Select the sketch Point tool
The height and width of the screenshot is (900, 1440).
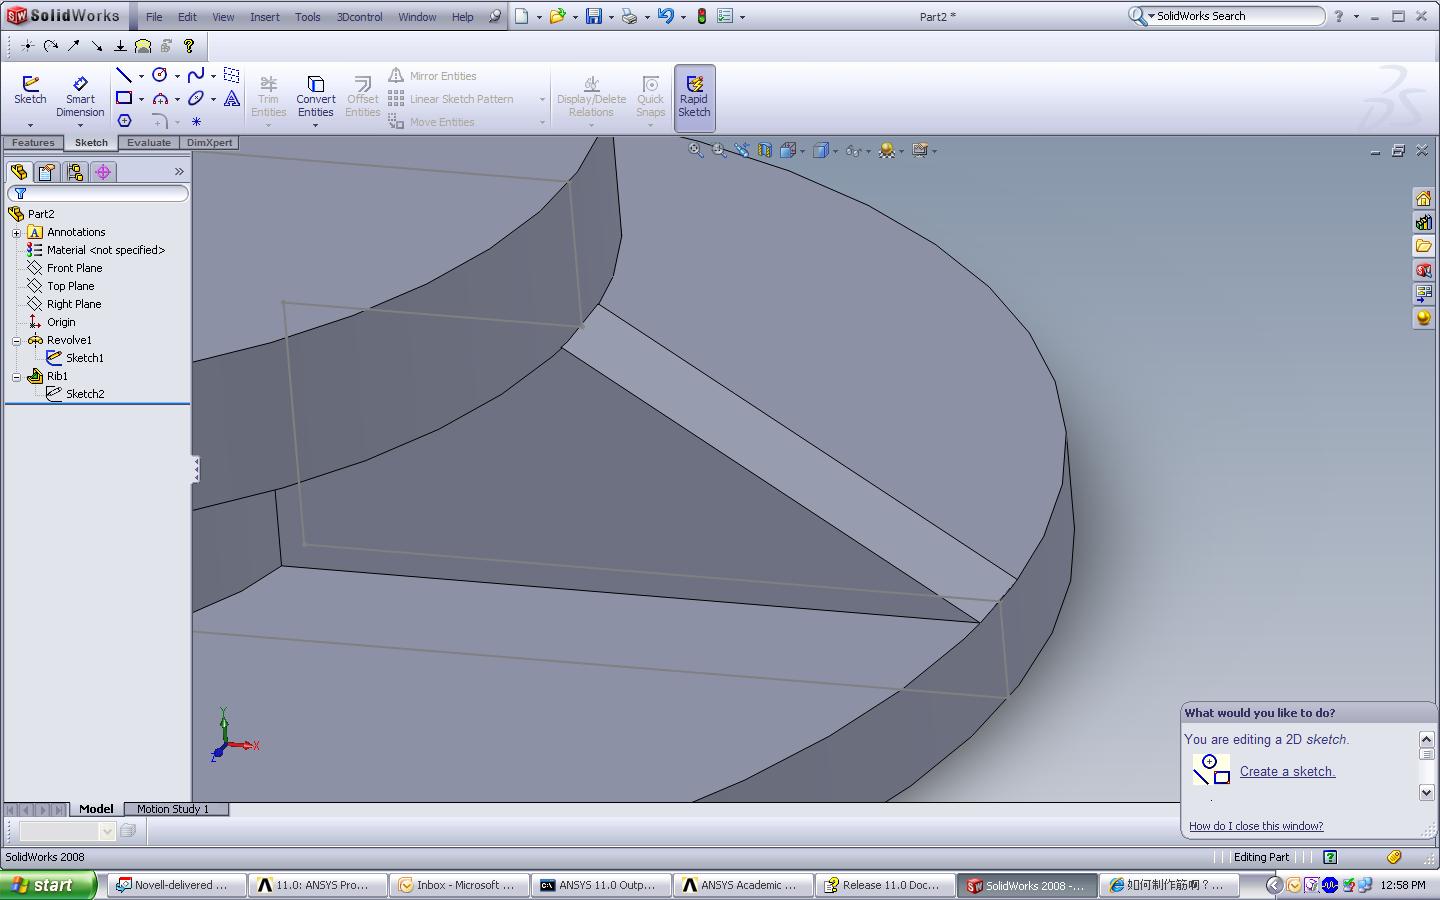[x=196, y=121]
